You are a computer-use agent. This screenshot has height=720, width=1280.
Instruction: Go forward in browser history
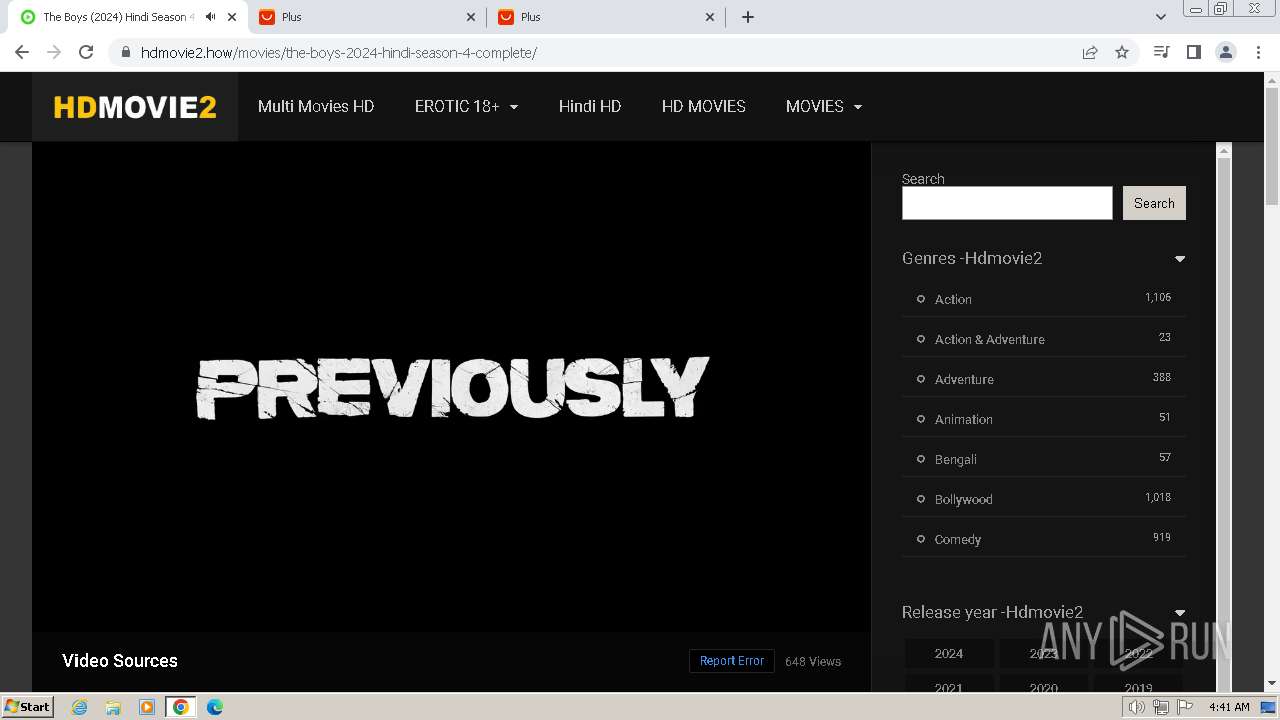coord(54,52)
